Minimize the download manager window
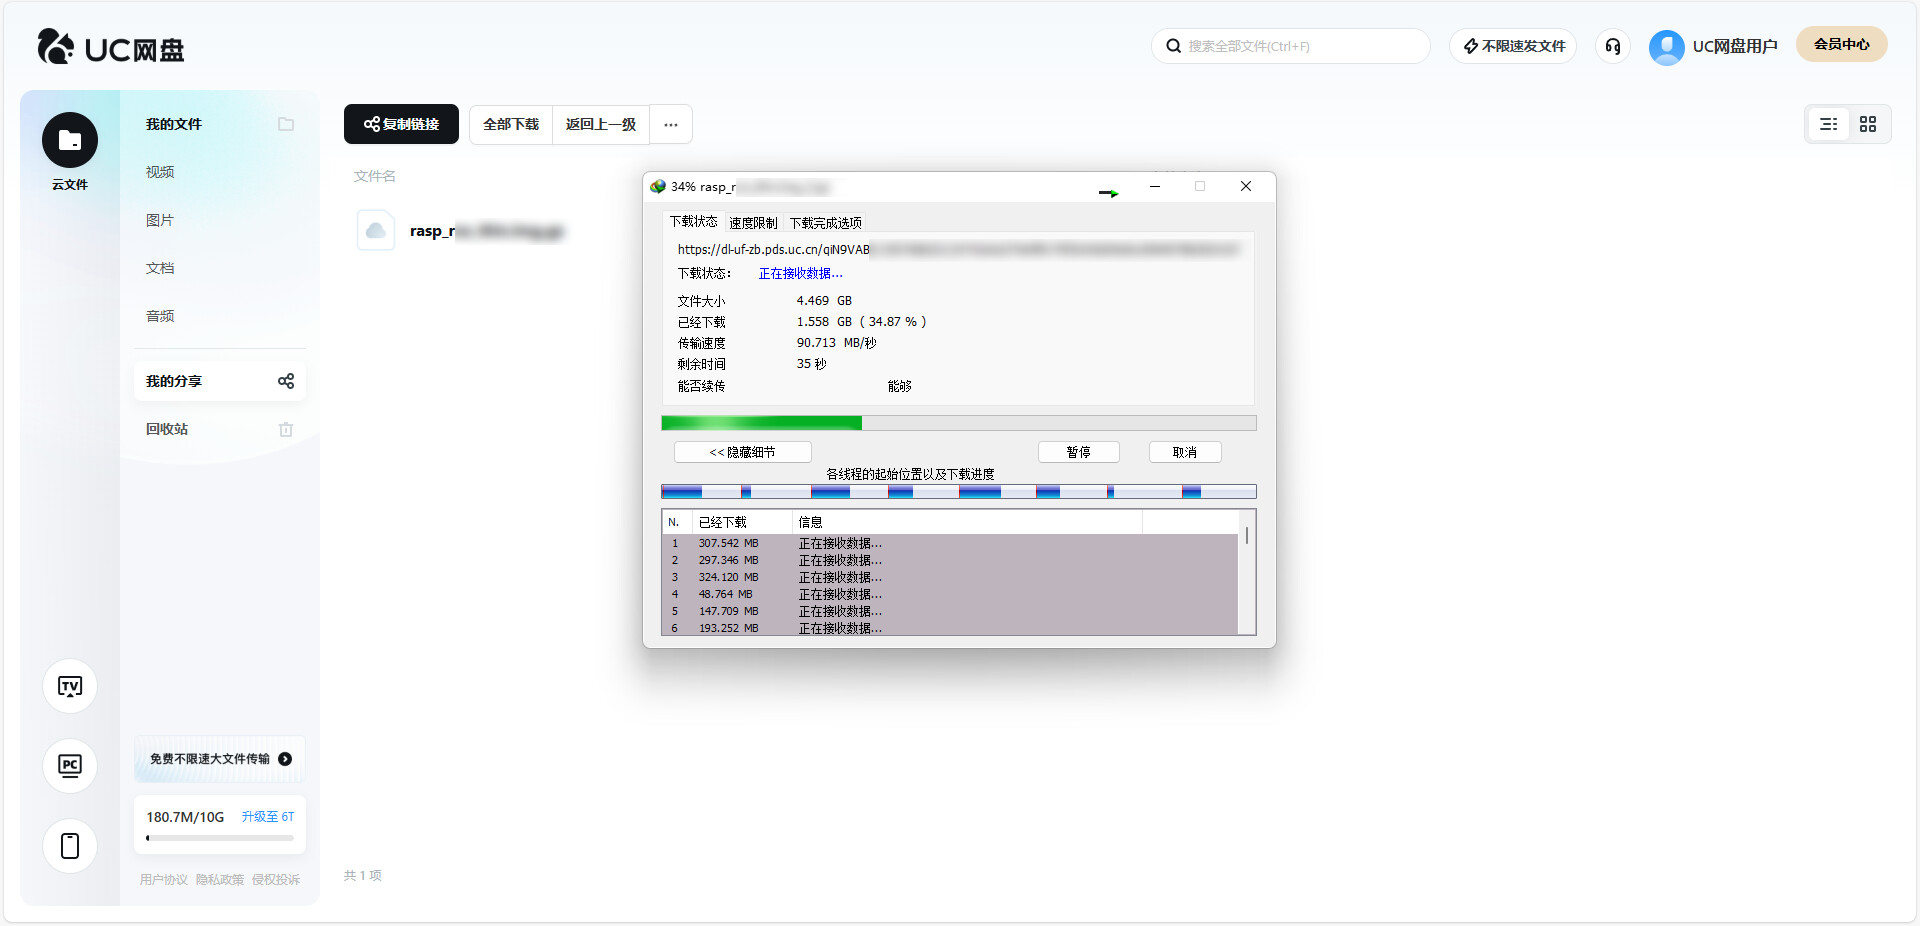 (1155, 186)
